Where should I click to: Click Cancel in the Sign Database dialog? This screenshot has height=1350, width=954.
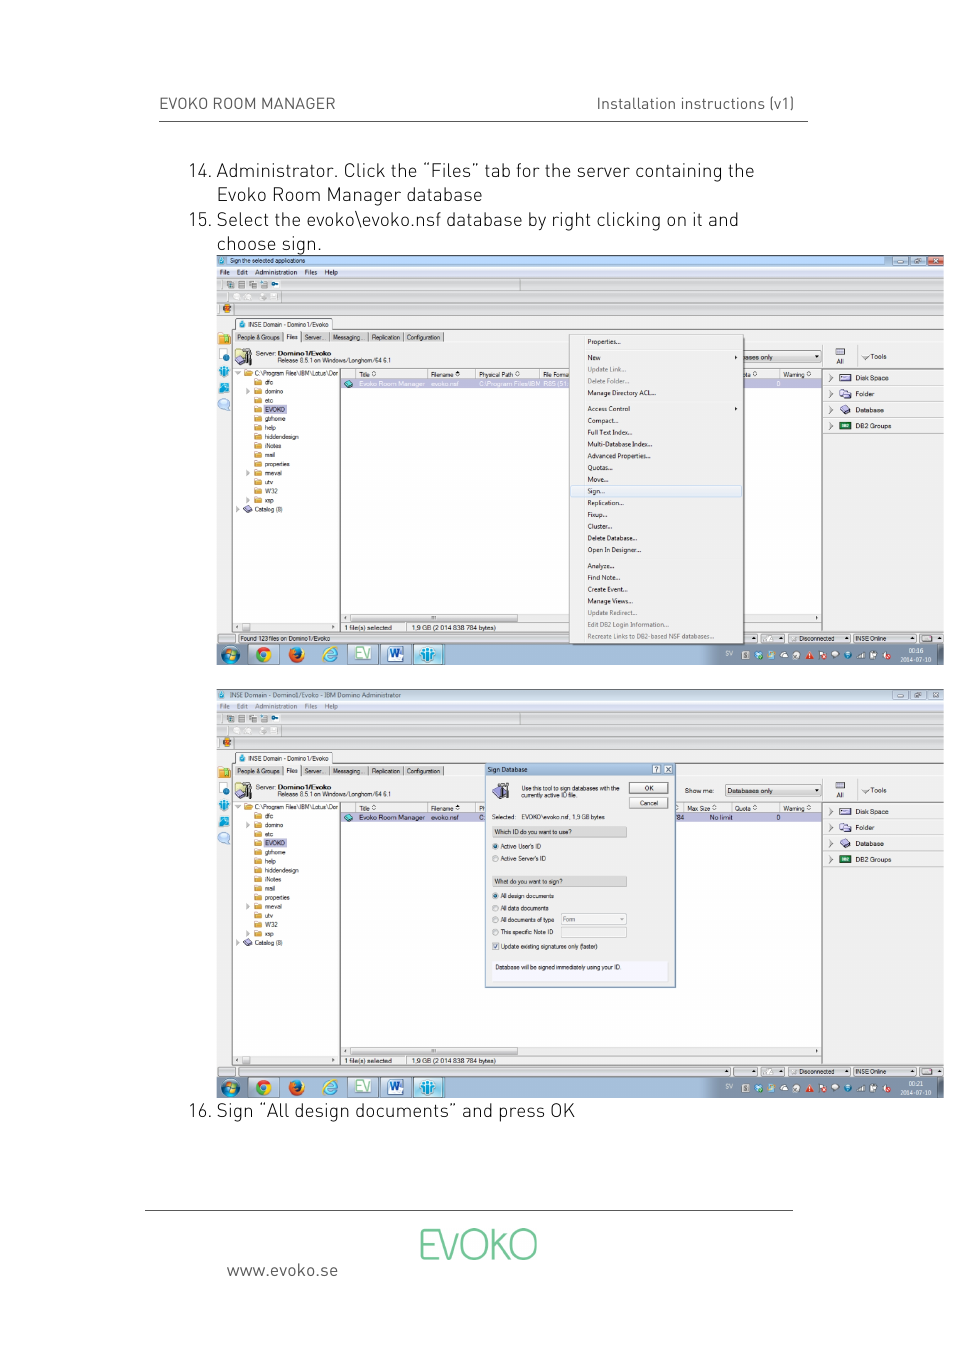tap(648, 803)
